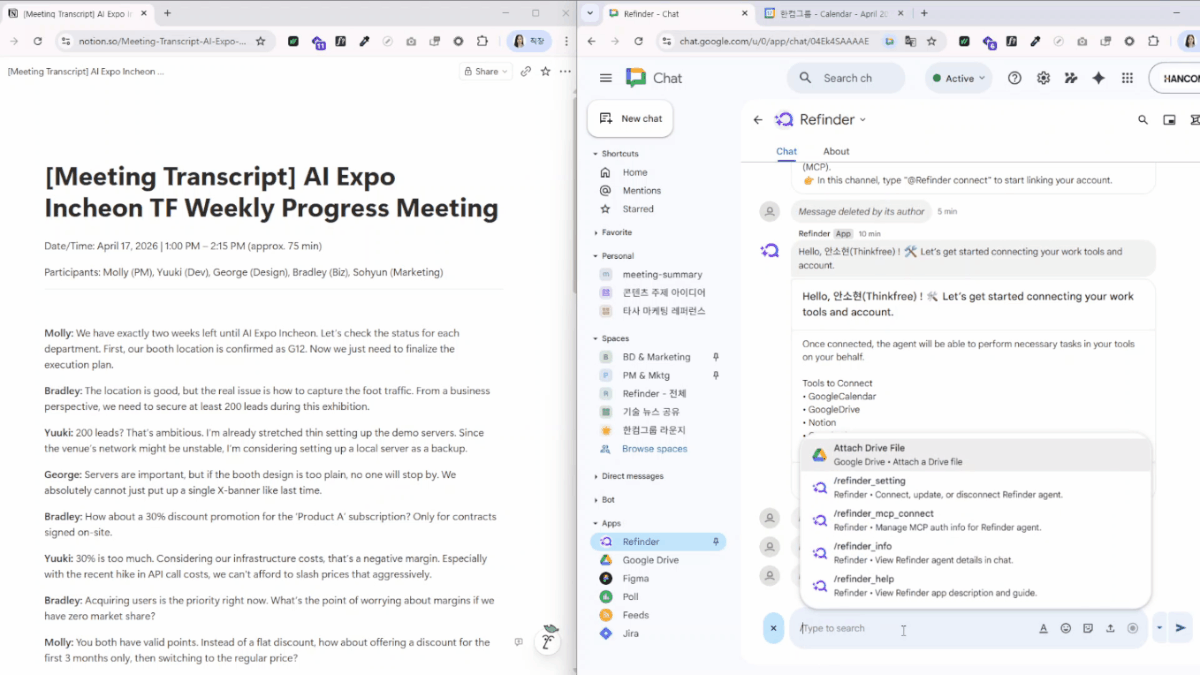
Task: Open the Active status dropdown
Action: (958, 77)
